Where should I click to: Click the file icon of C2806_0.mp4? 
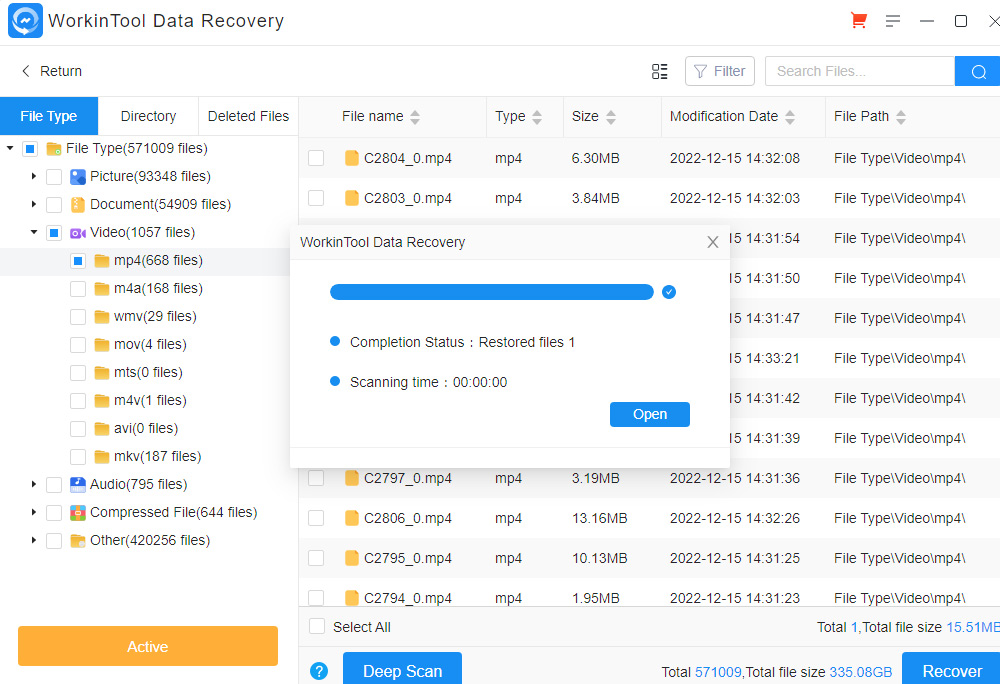click(x=351, y=518)
